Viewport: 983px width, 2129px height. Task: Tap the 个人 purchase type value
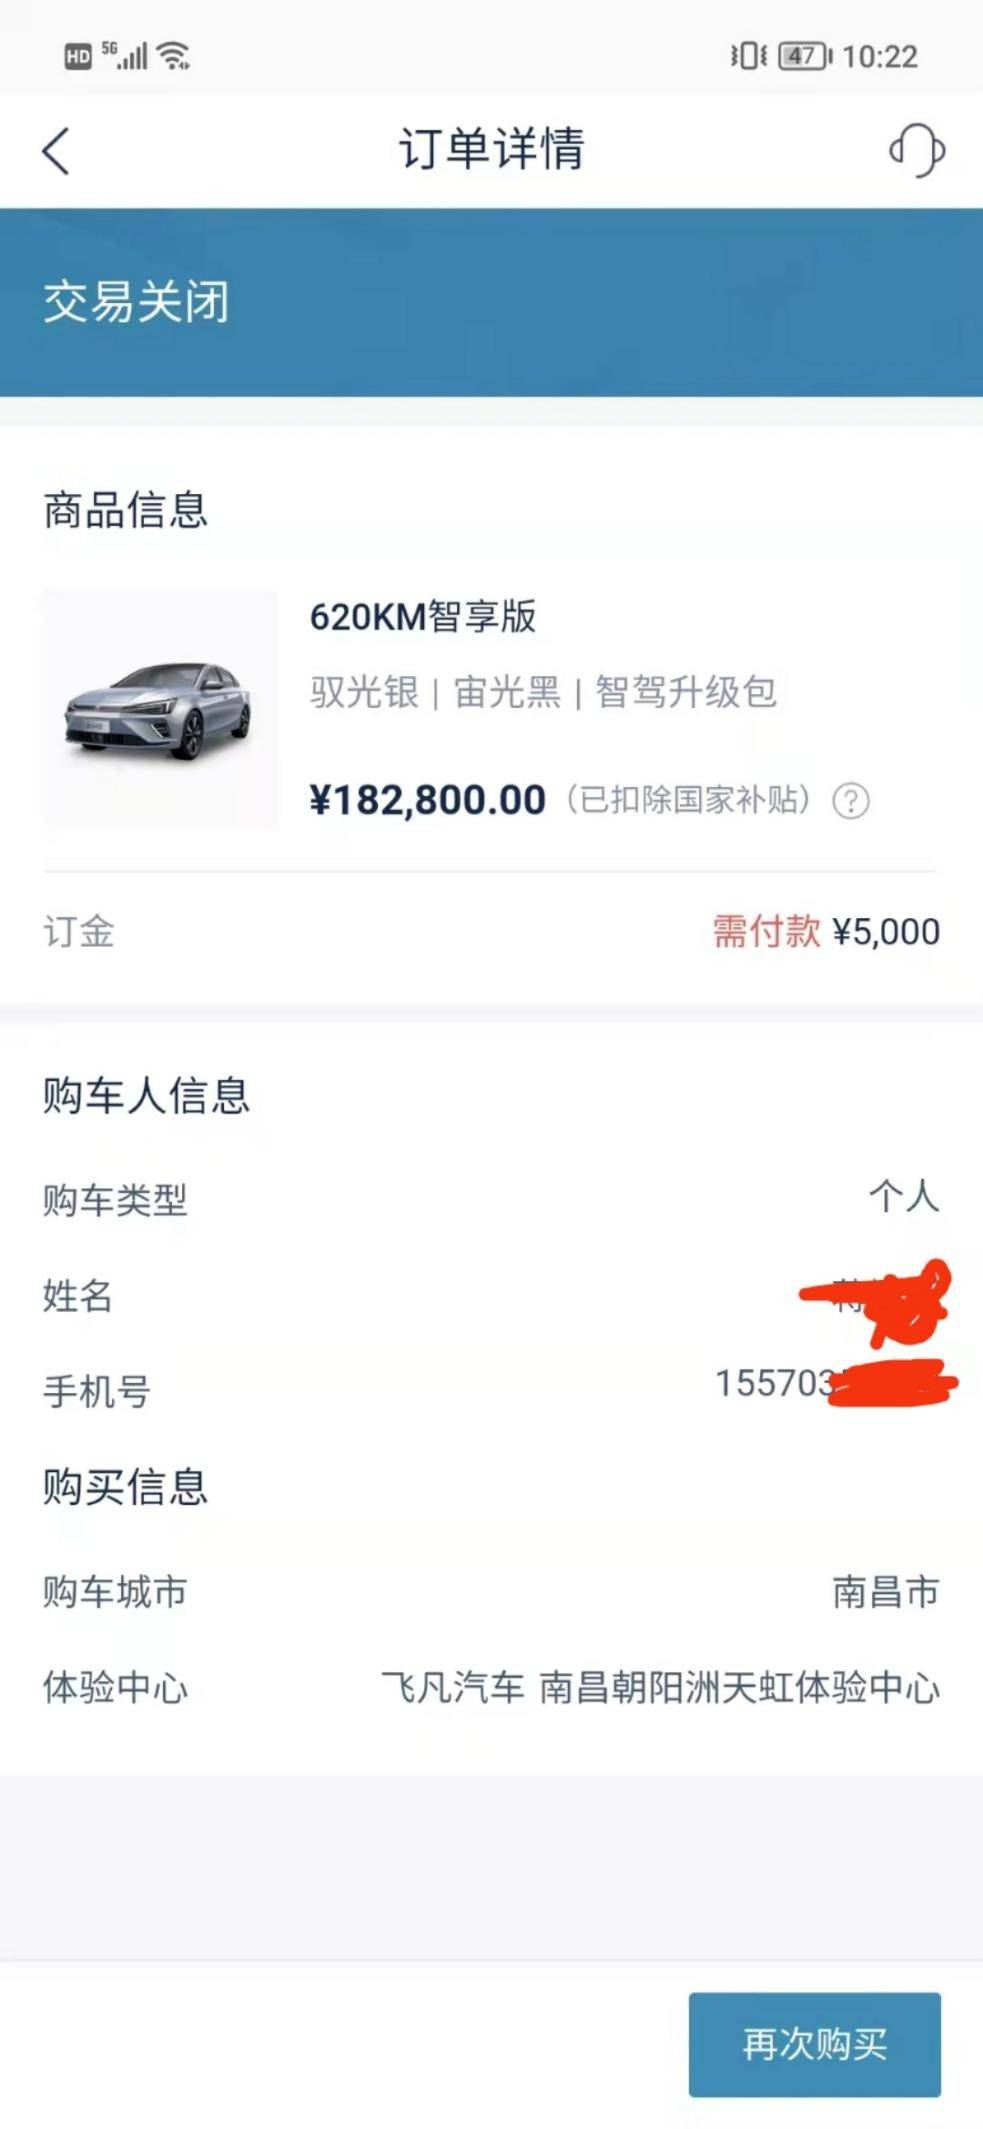pos(904,1196)
